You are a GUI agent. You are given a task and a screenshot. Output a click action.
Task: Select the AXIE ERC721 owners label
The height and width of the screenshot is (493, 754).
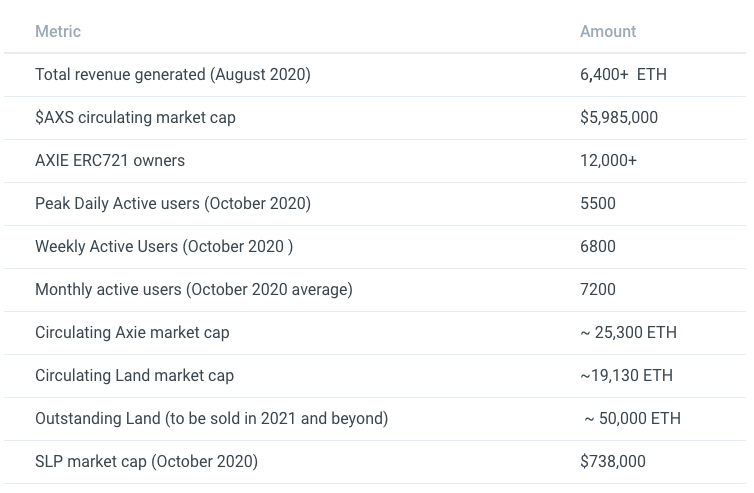110,161
